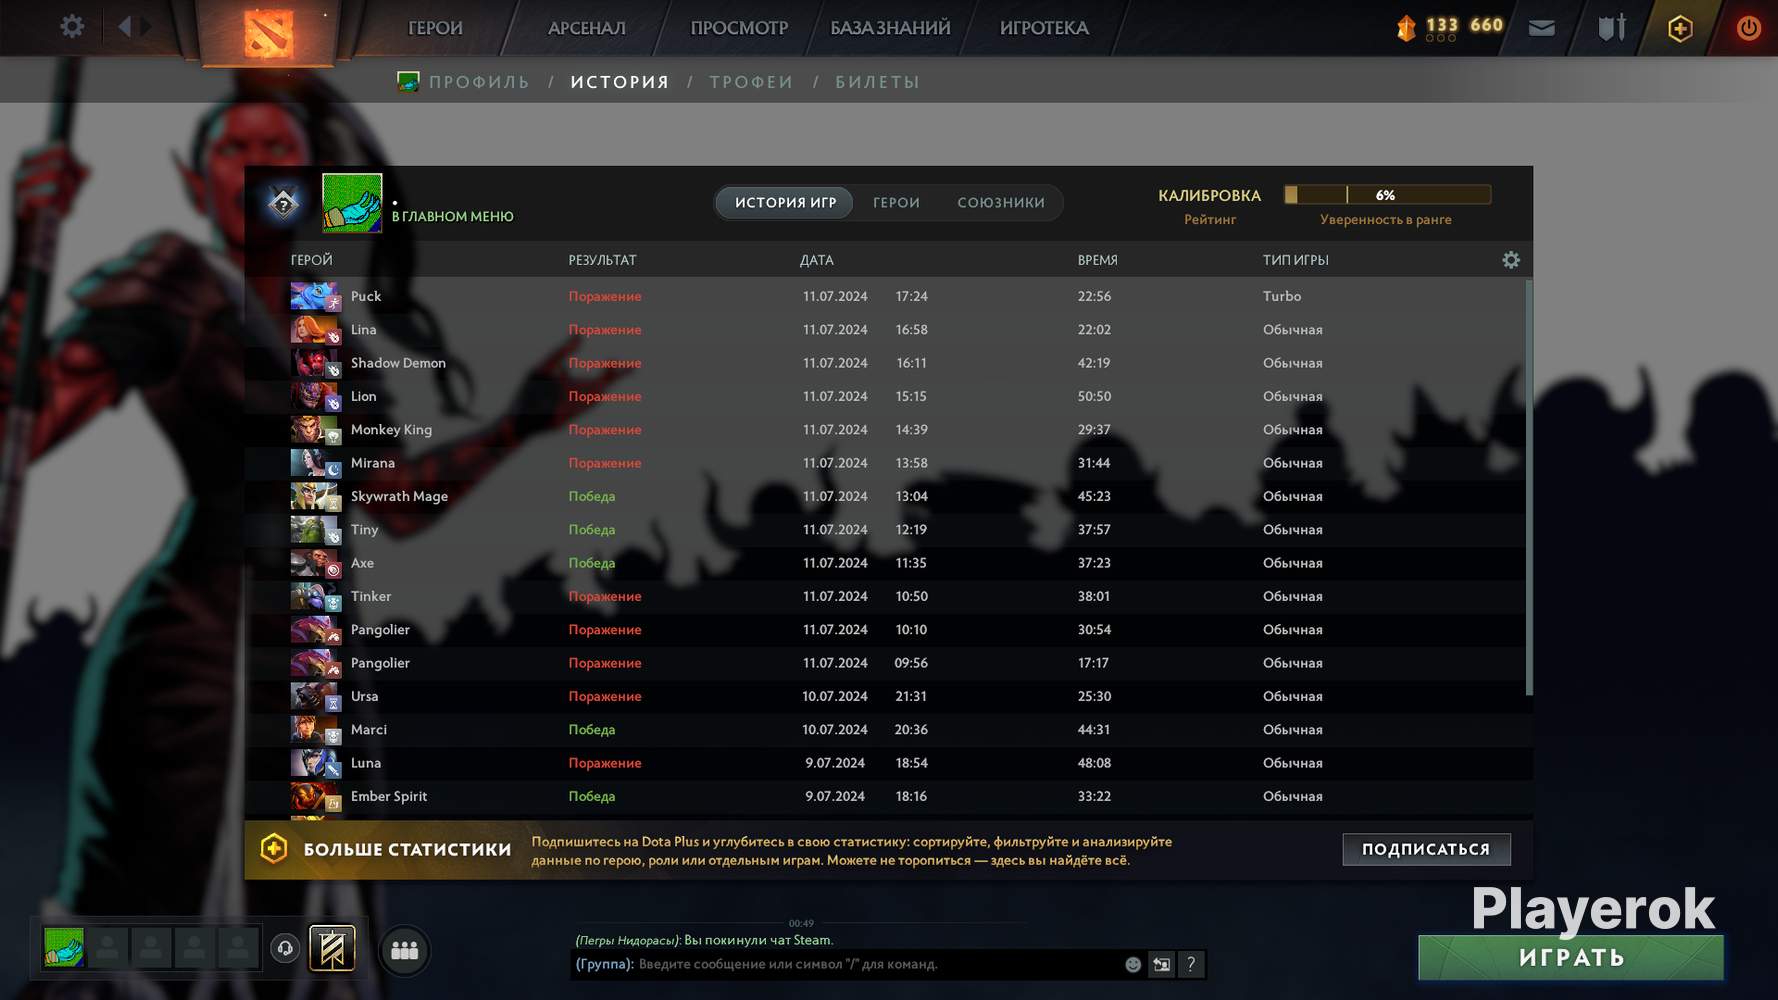Click the second empty party slot
The width and height of the screenshot is (1778, 1000).
[x=151, y=948]
